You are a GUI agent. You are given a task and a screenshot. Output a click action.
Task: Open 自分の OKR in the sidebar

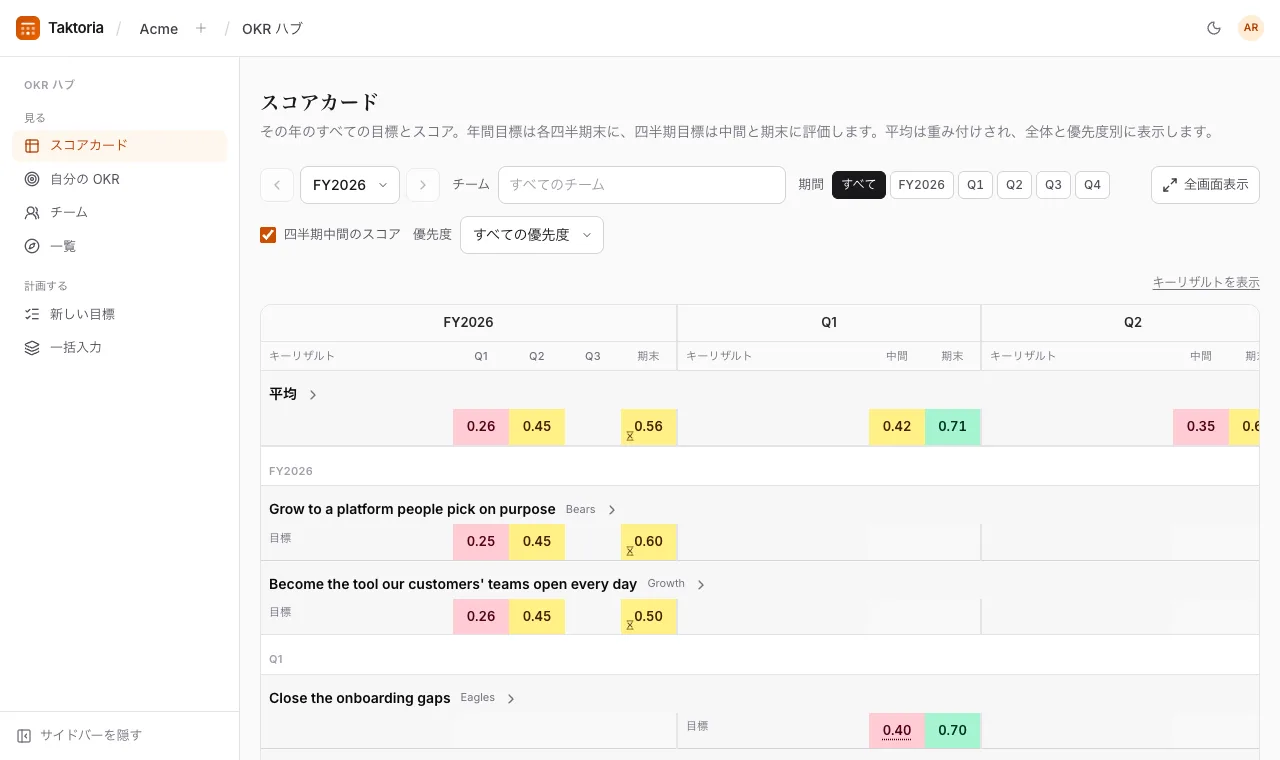point(120,179)
